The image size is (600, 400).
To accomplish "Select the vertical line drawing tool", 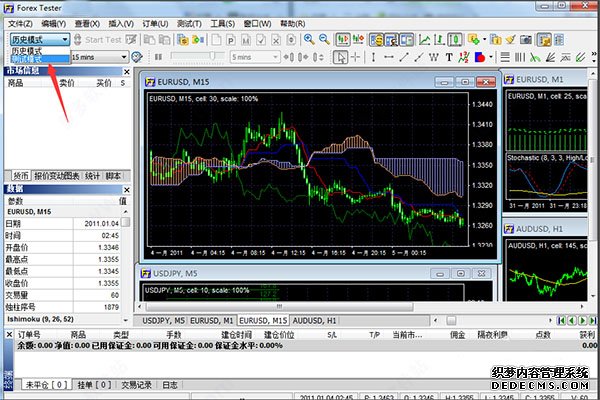I will point(373,57).
